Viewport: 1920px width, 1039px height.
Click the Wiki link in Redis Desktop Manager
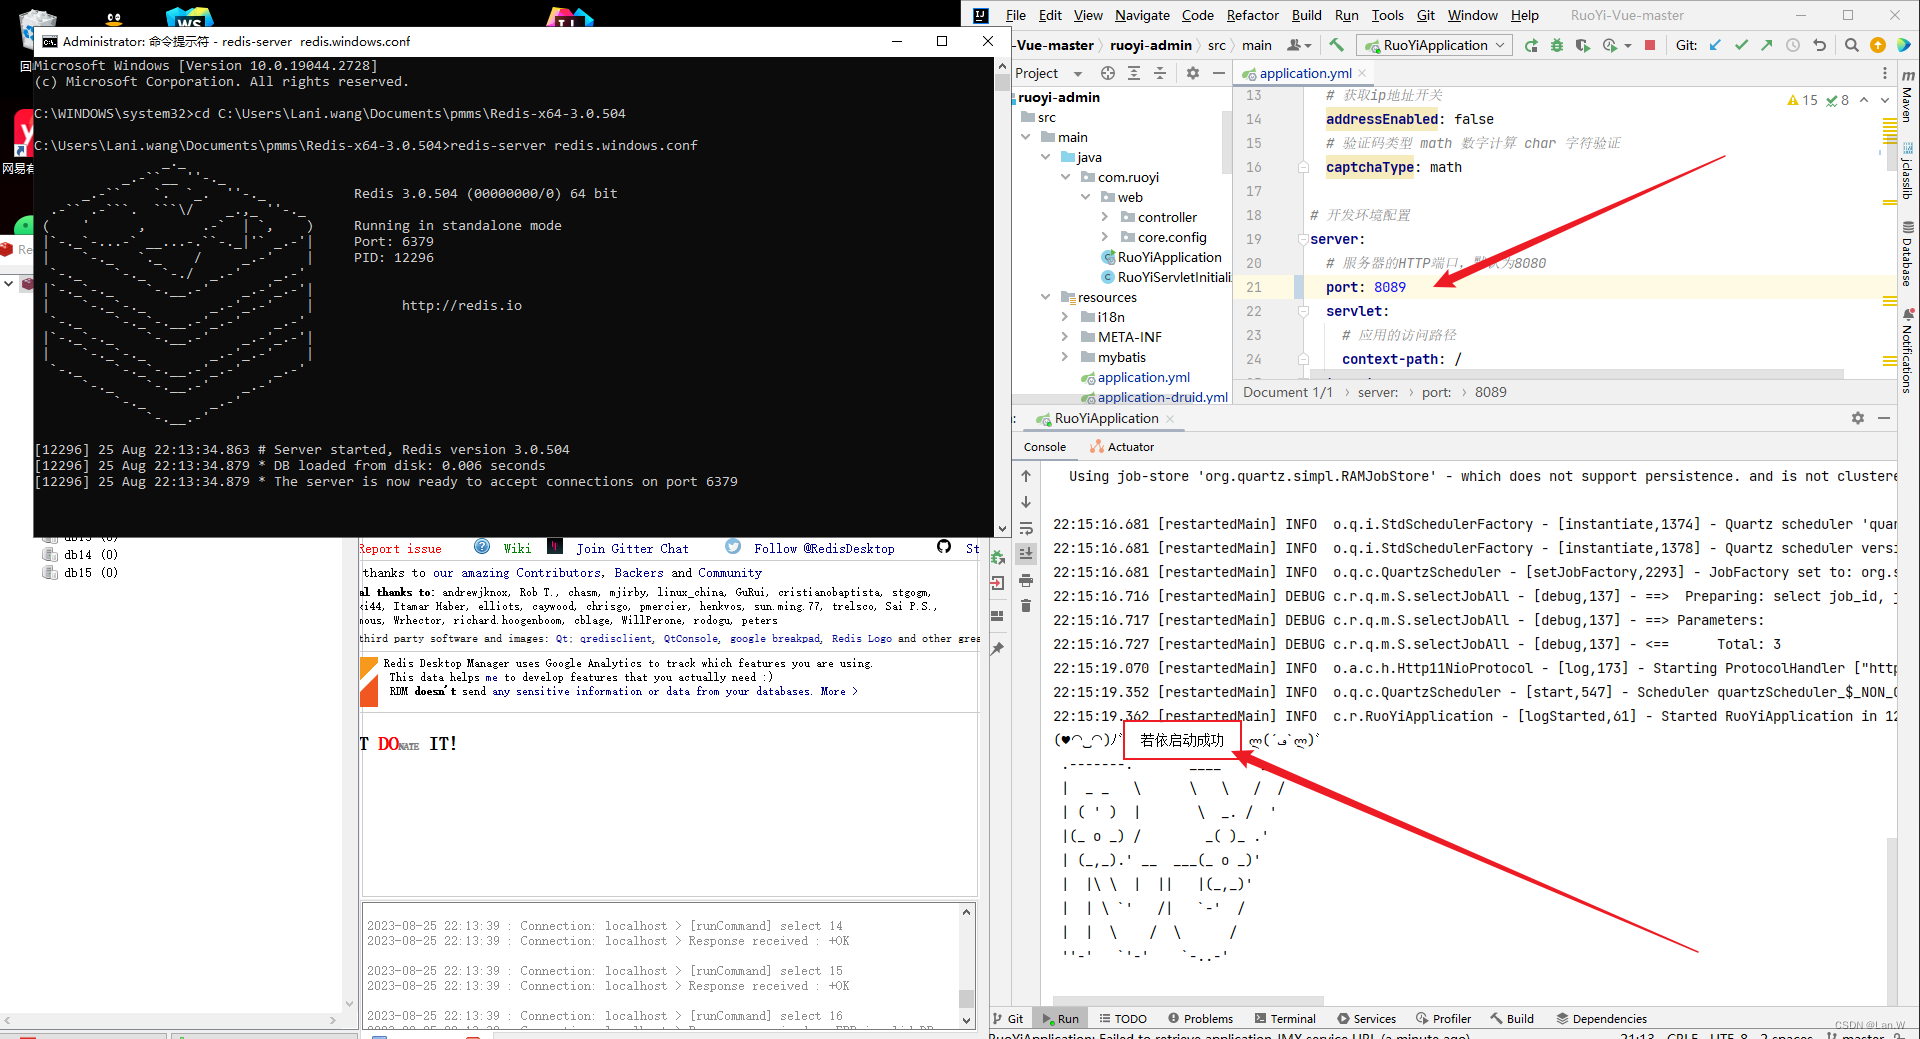tap(517, 548)
